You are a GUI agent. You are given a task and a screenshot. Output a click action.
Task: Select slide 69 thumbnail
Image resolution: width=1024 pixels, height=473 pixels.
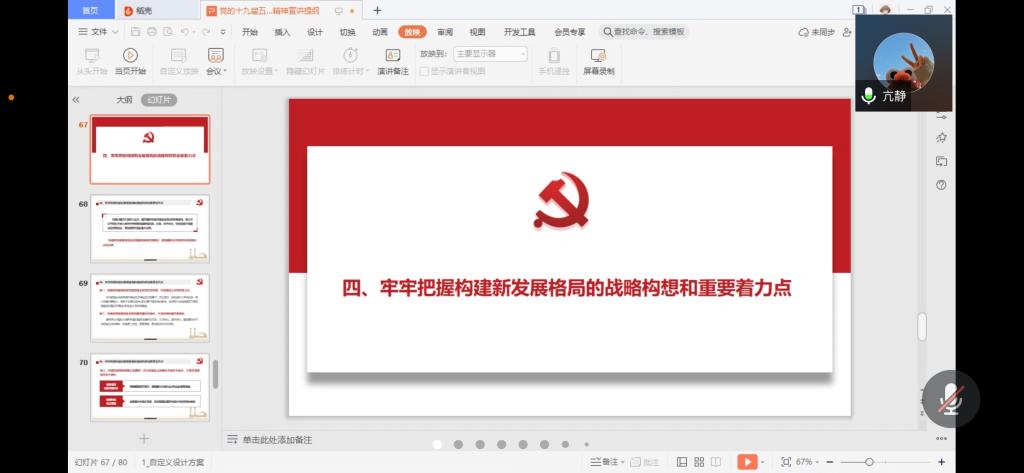[150, 307]
